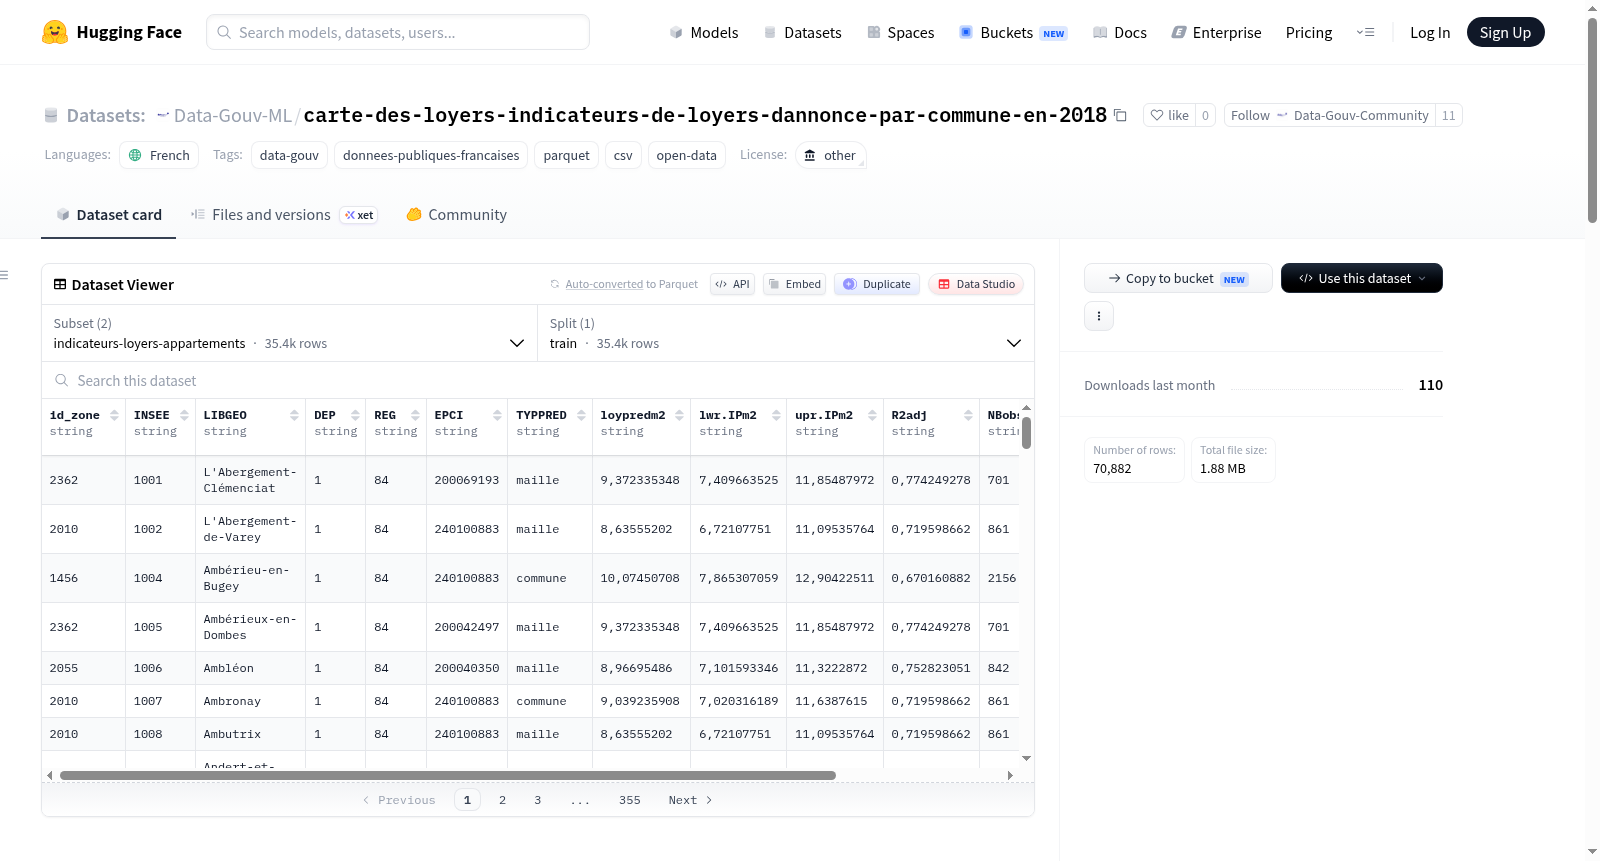
Task: Switch to the Community tab
Action: tap(456, 215)
